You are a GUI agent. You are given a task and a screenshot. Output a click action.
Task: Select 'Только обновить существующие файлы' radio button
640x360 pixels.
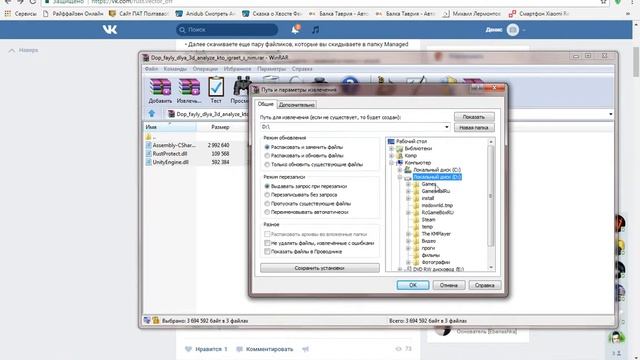coord(267,164)
